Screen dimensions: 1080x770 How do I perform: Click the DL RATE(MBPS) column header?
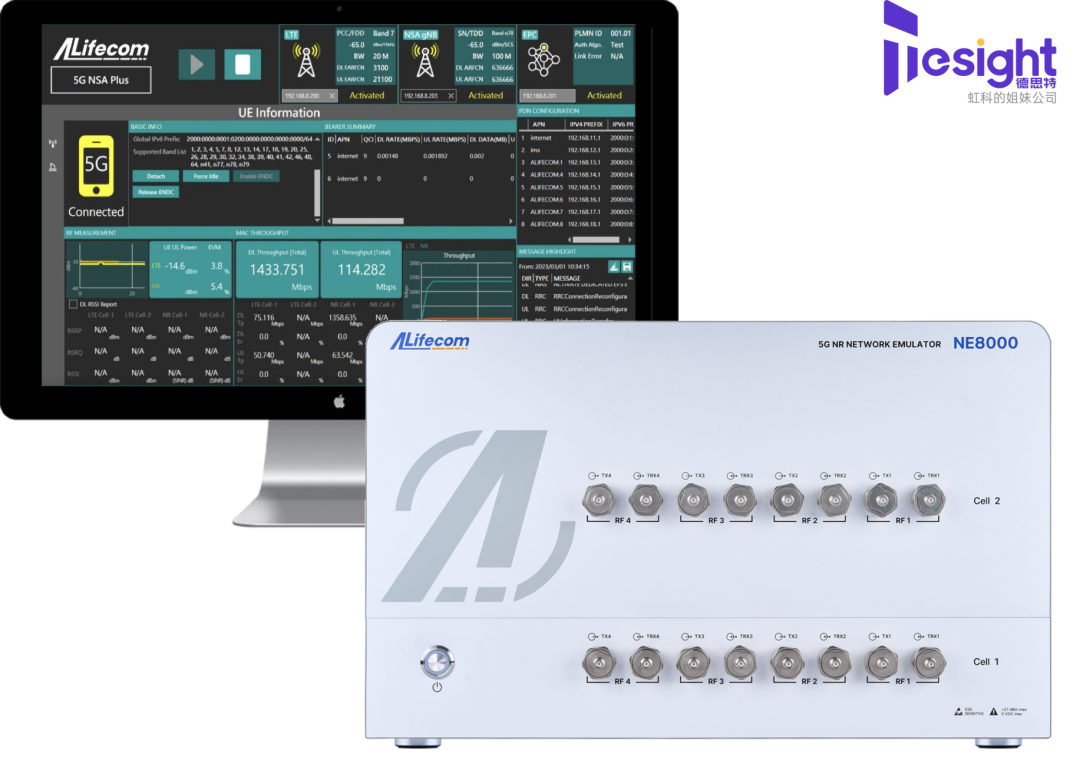point(398,139)
